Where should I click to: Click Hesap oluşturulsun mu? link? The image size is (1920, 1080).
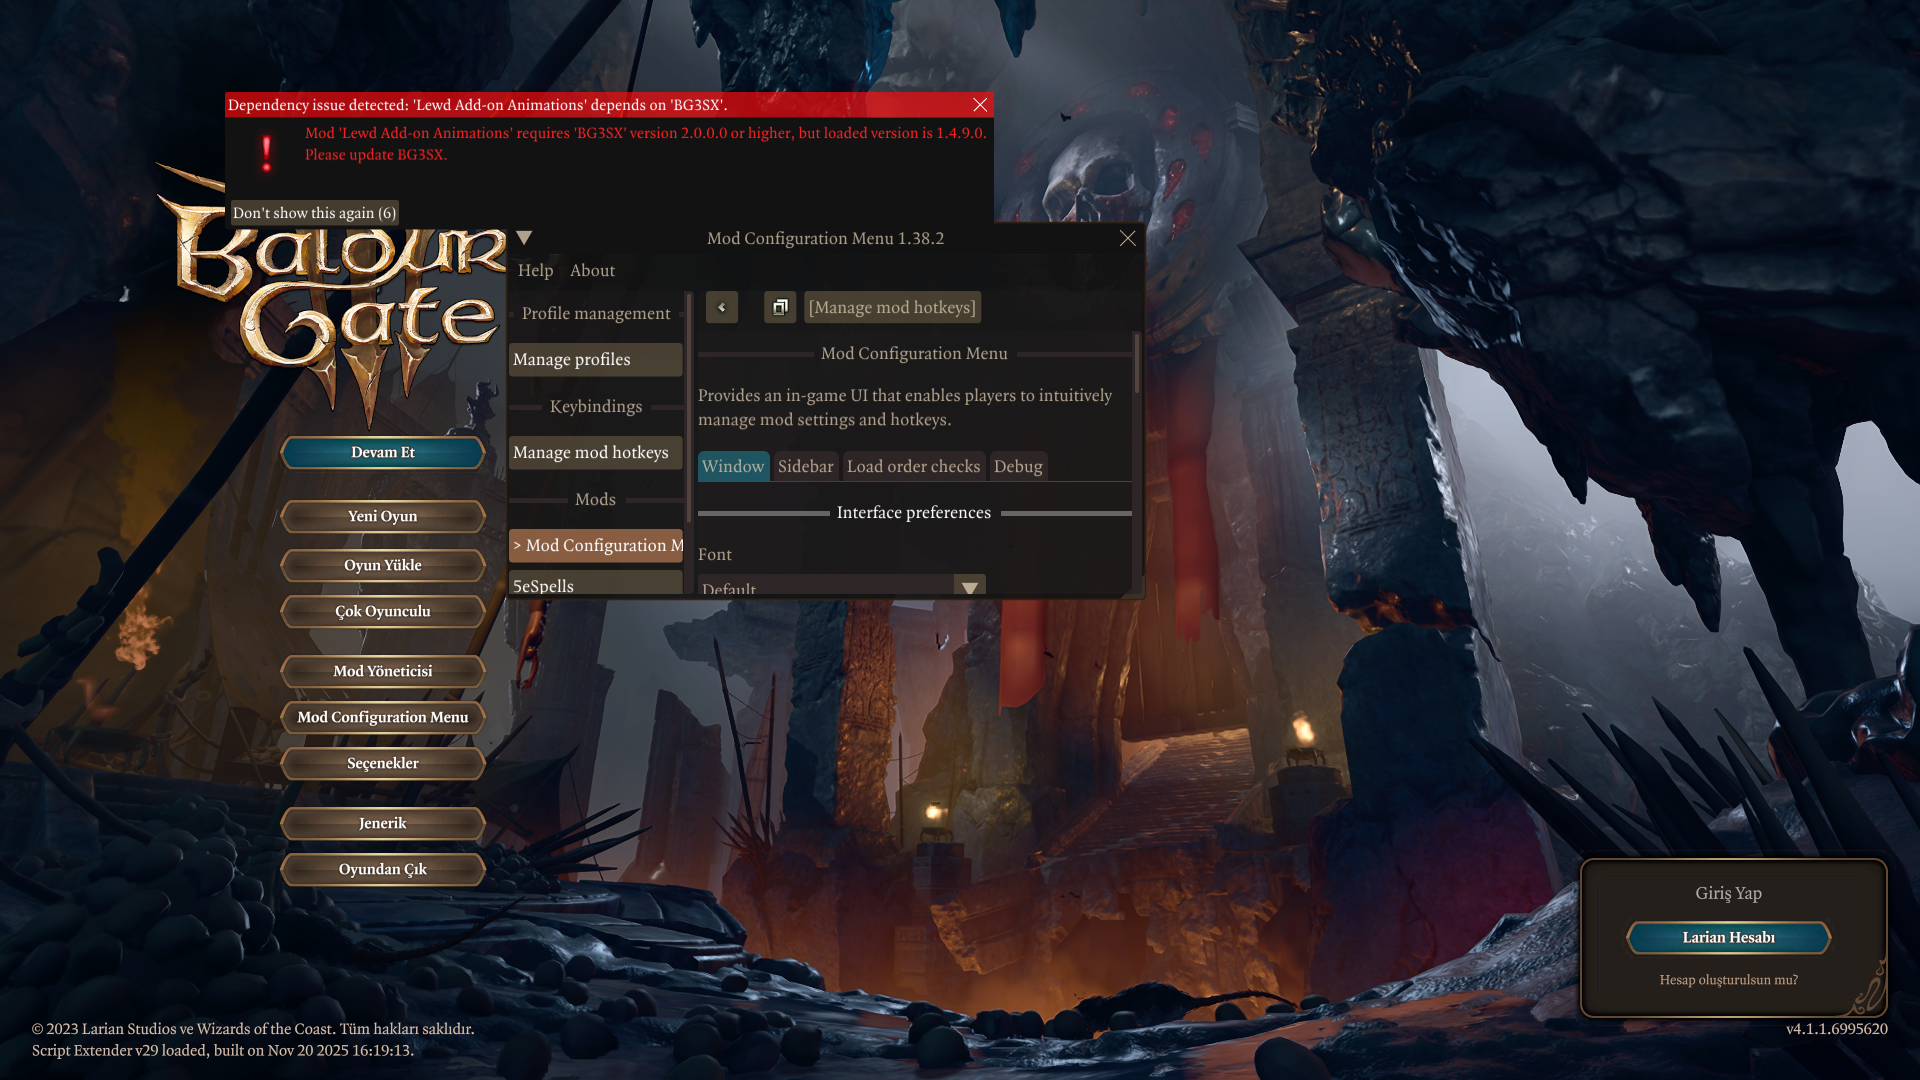click(1729, 980)
